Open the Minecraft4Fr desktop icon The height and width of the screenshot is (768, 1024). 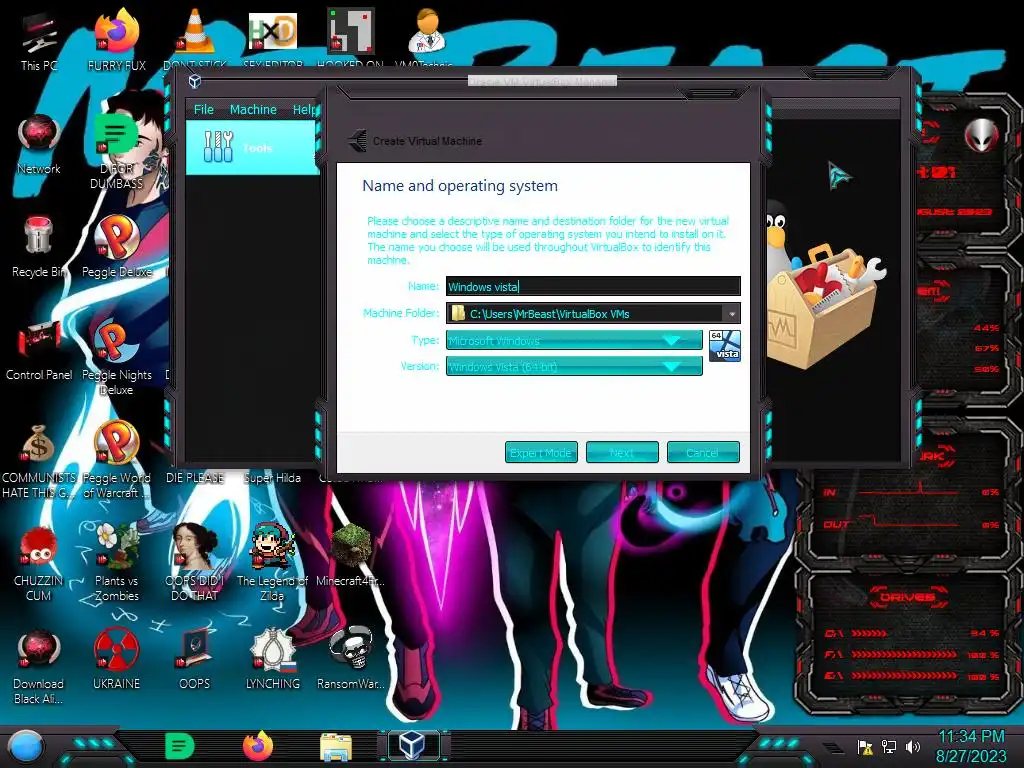(x=351, y=555)
